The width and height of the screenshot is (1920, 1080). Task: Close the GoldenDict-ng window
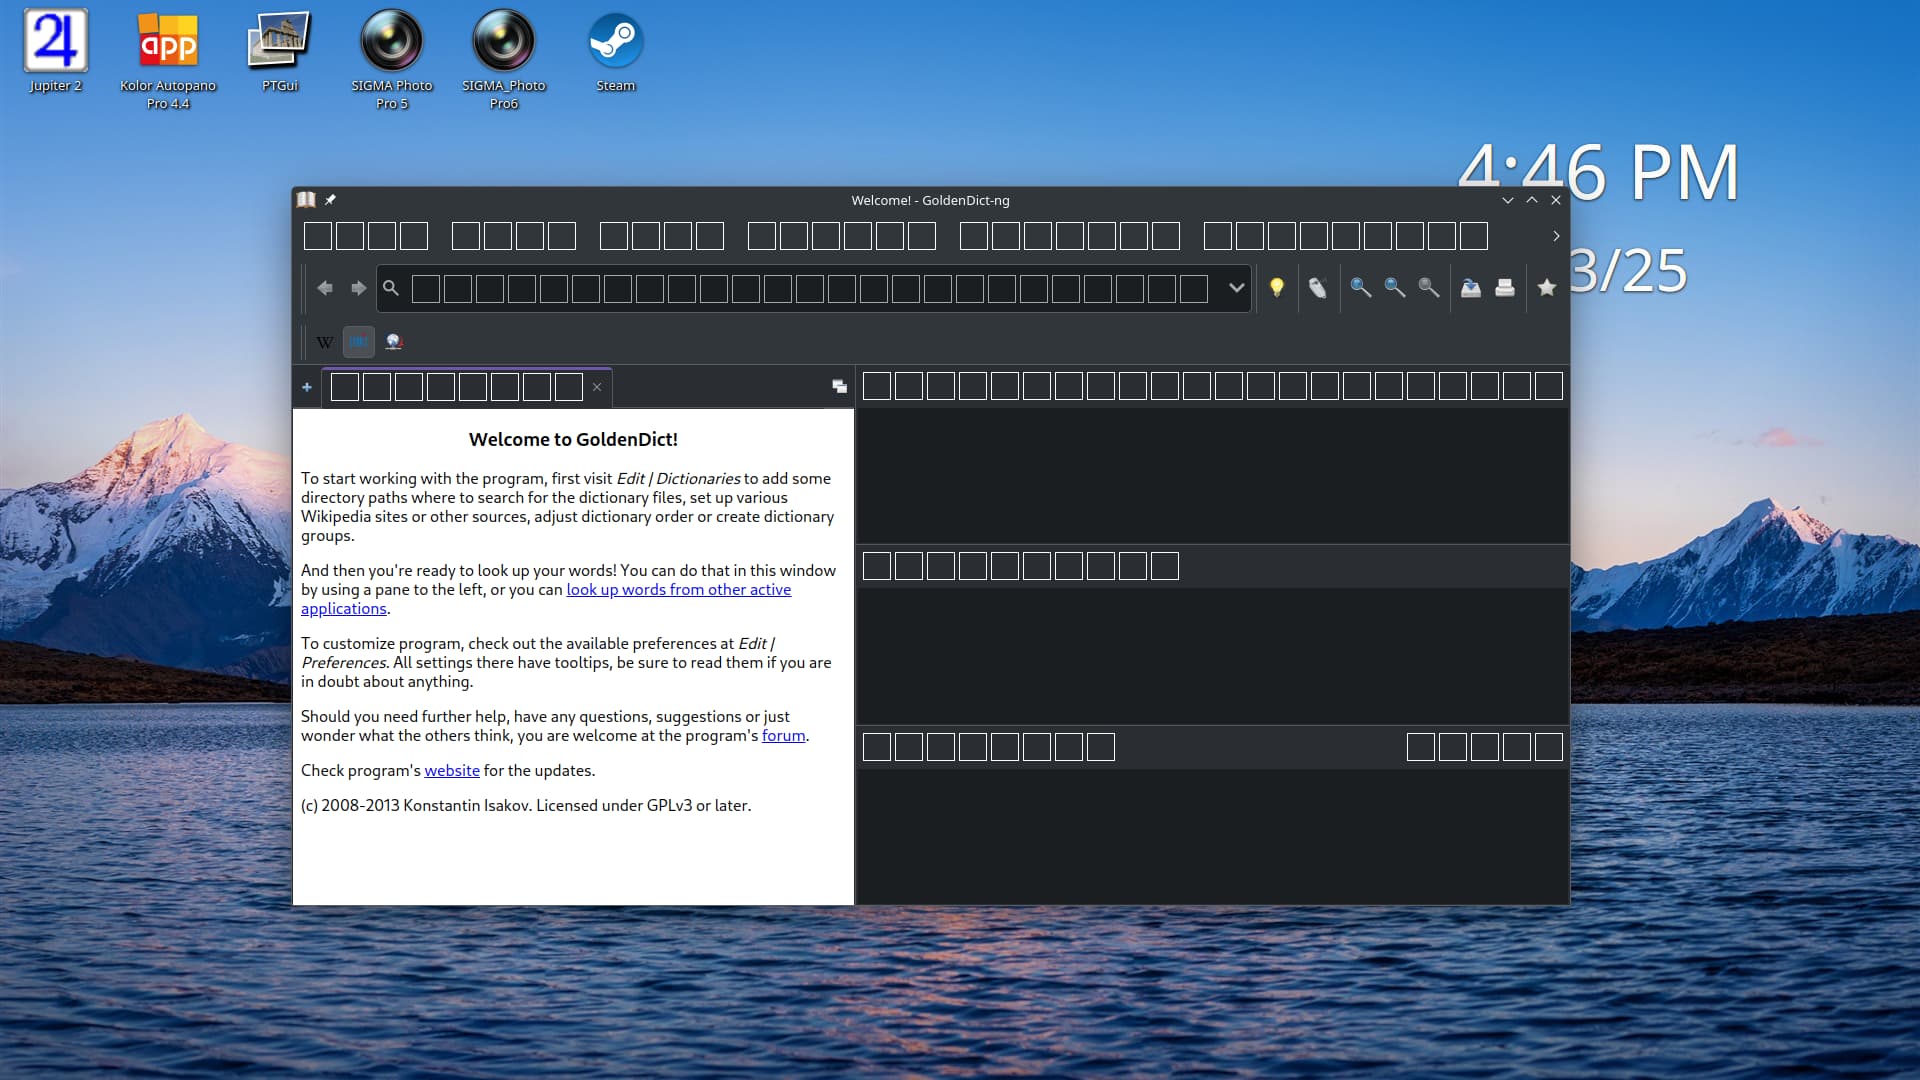(x=1555, y=200)
